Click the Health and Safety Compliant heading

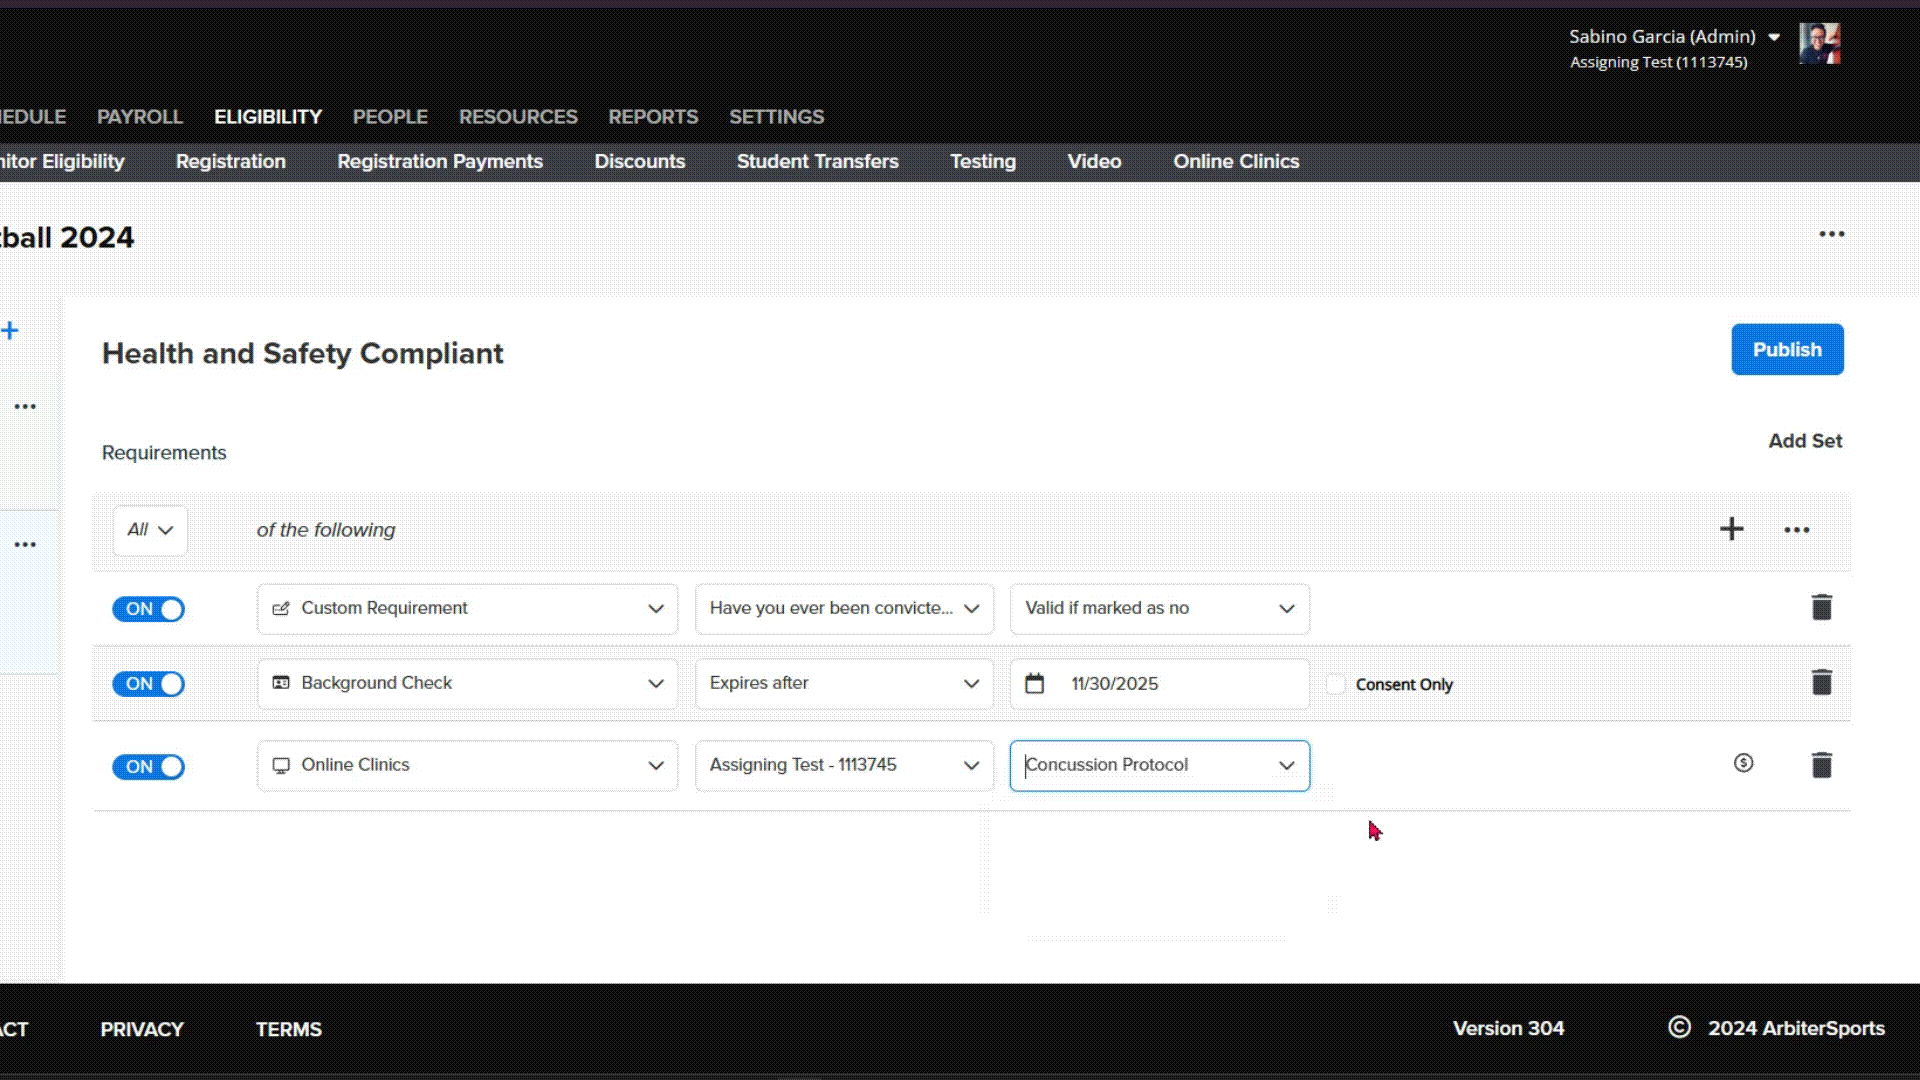click(x=303, y=353)
